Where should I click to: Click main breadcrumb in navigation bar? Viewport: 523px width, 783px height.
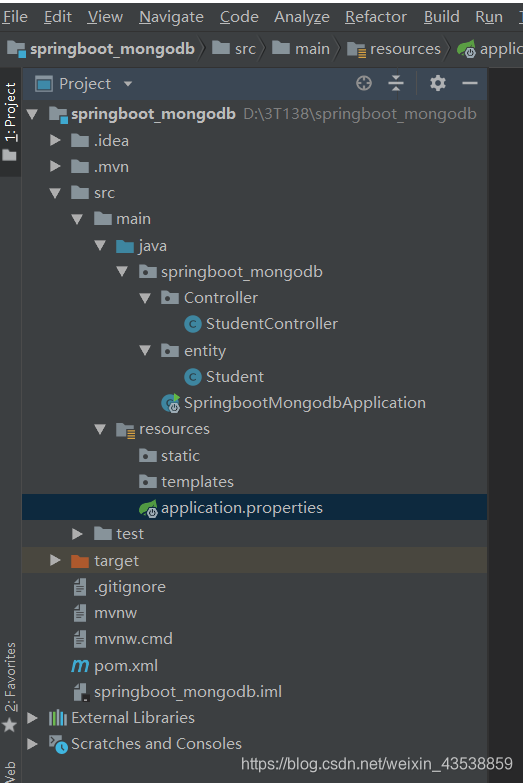pyautogui.click(x=301, y=49)
